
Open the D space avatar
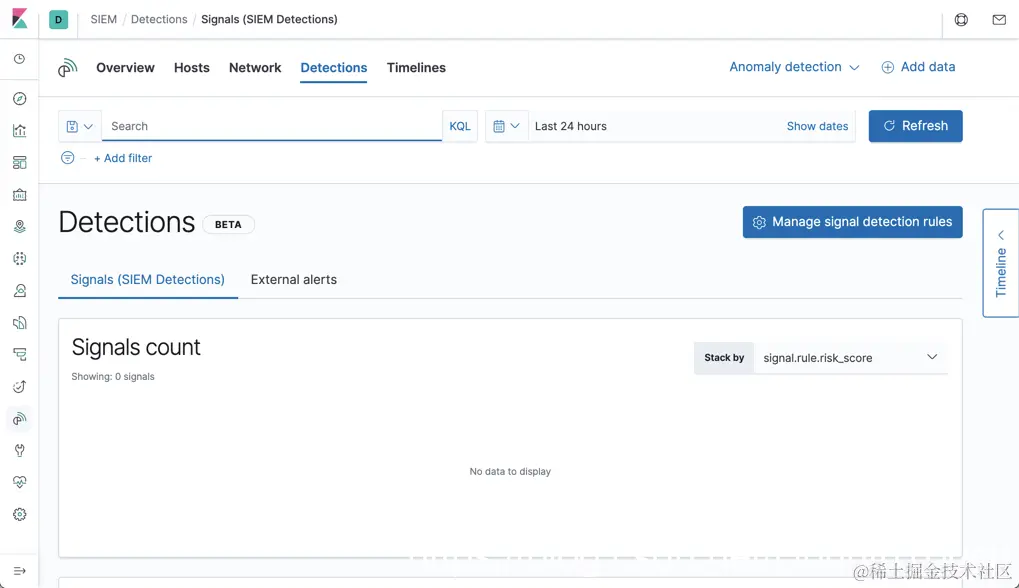(x=58, y=19)
